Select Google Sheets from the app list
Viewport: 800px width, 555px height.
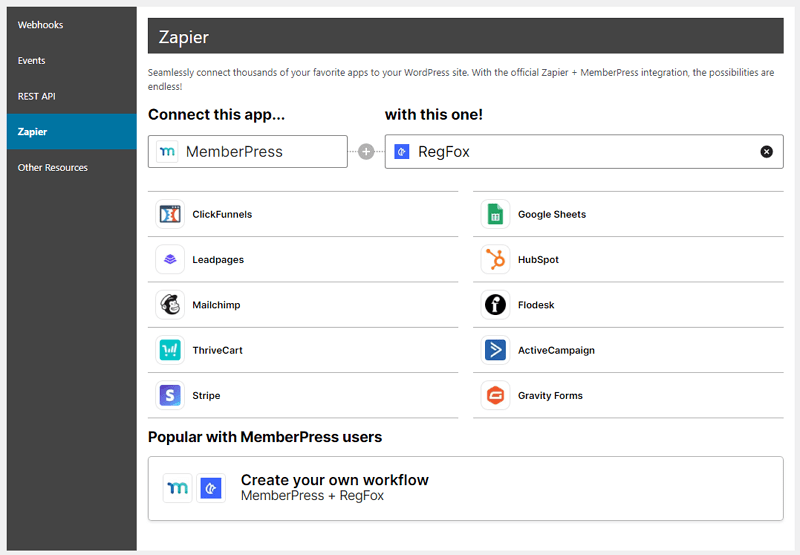628,214
